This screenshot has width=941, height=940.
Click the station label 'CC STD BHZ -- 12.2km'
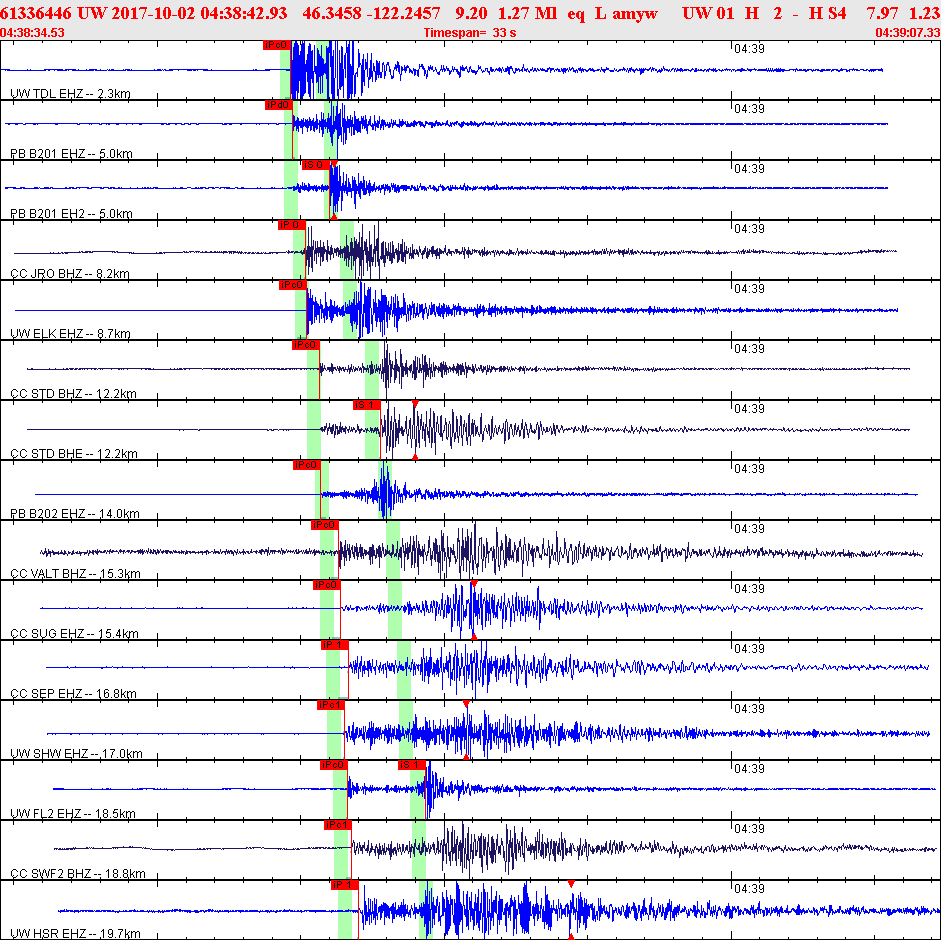click(73, 394)
